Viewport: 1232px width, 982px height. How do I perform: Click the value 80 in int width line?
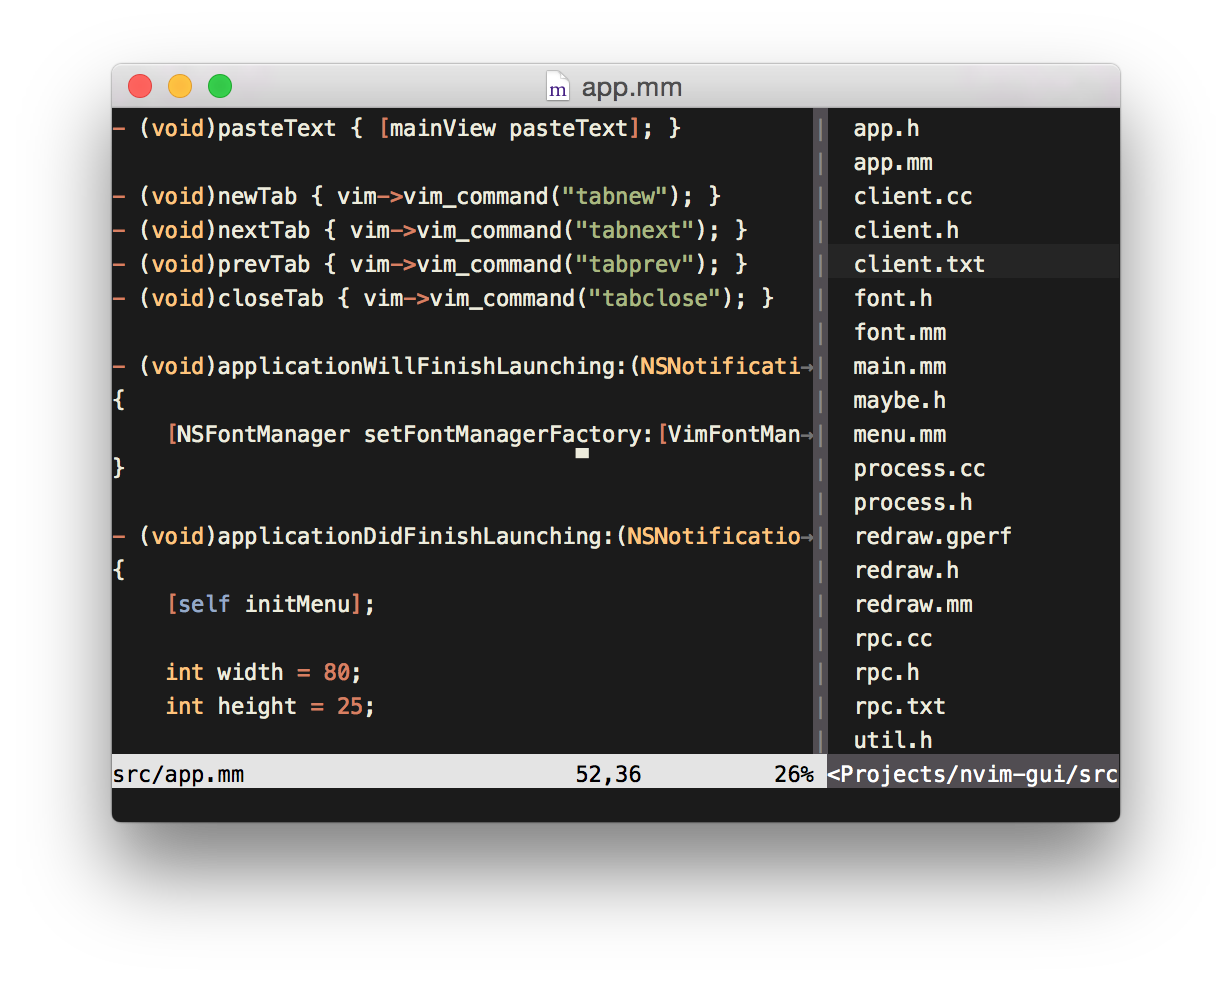(336, 672)
